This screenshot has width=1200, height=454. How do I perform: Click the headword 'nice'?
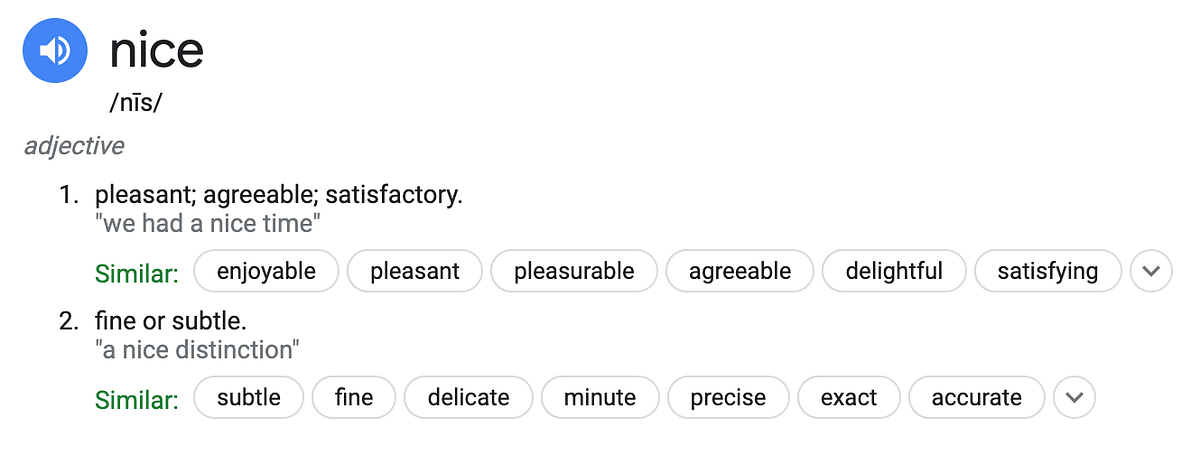pyautogui.click(x=156, y=50)
